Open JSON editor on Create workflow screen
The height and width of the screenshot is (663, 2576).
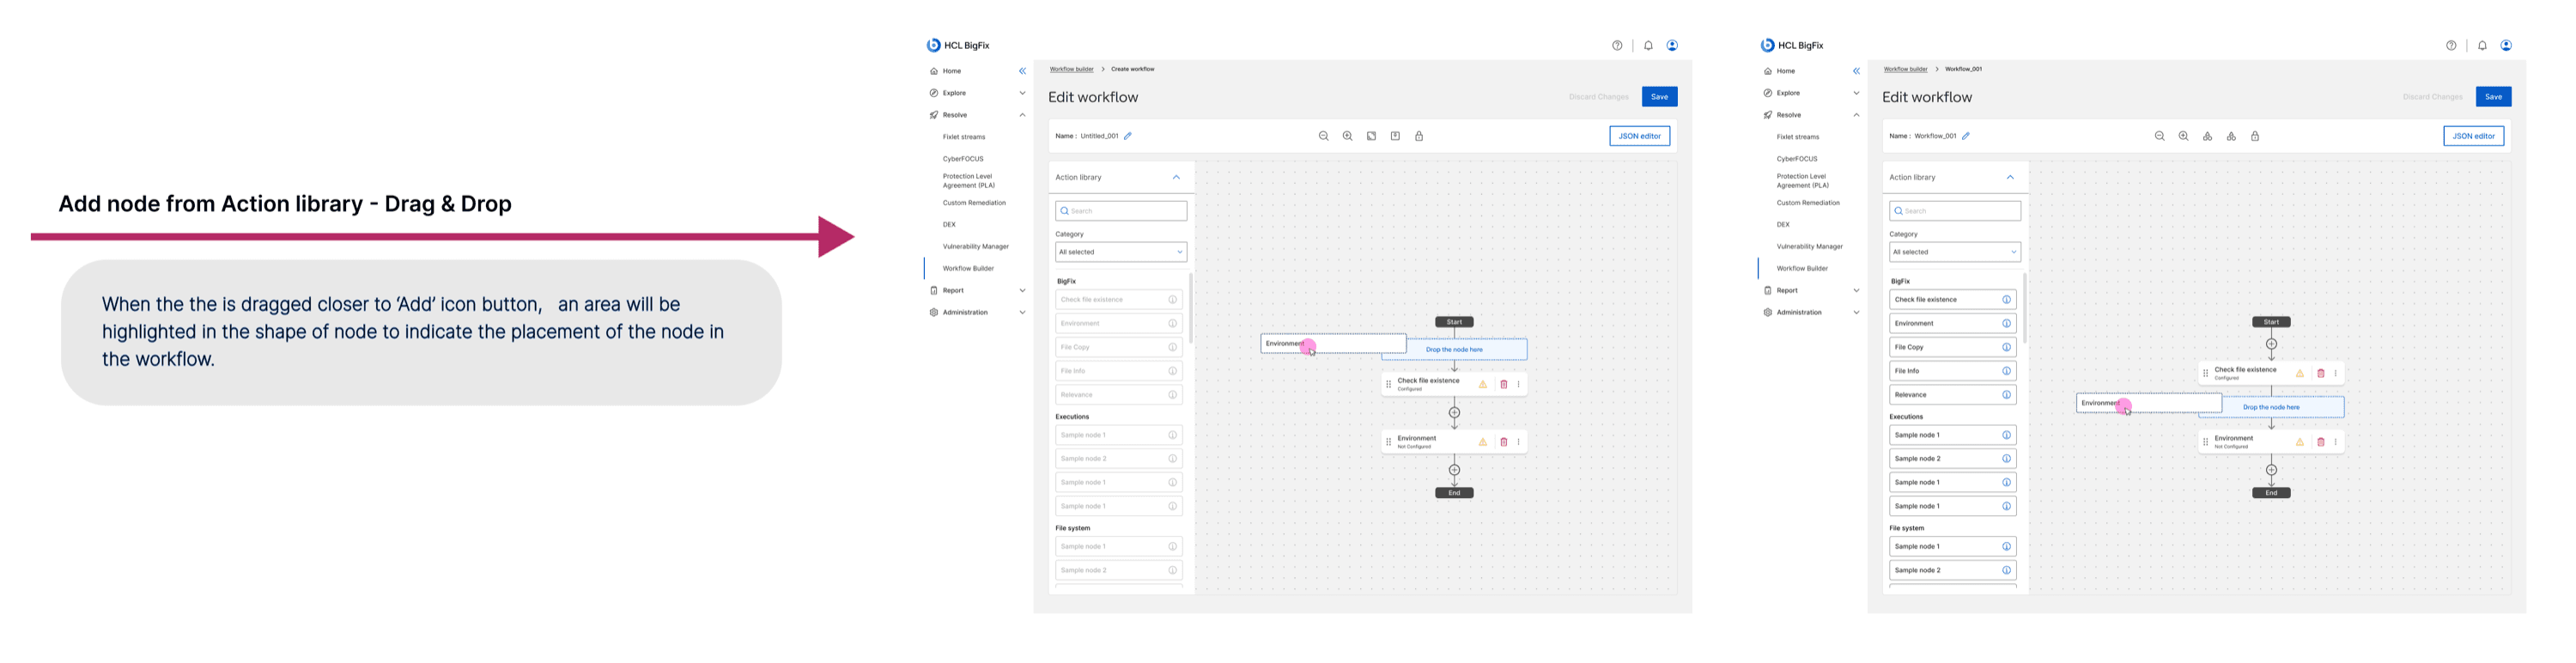(x=1639, y=136)
